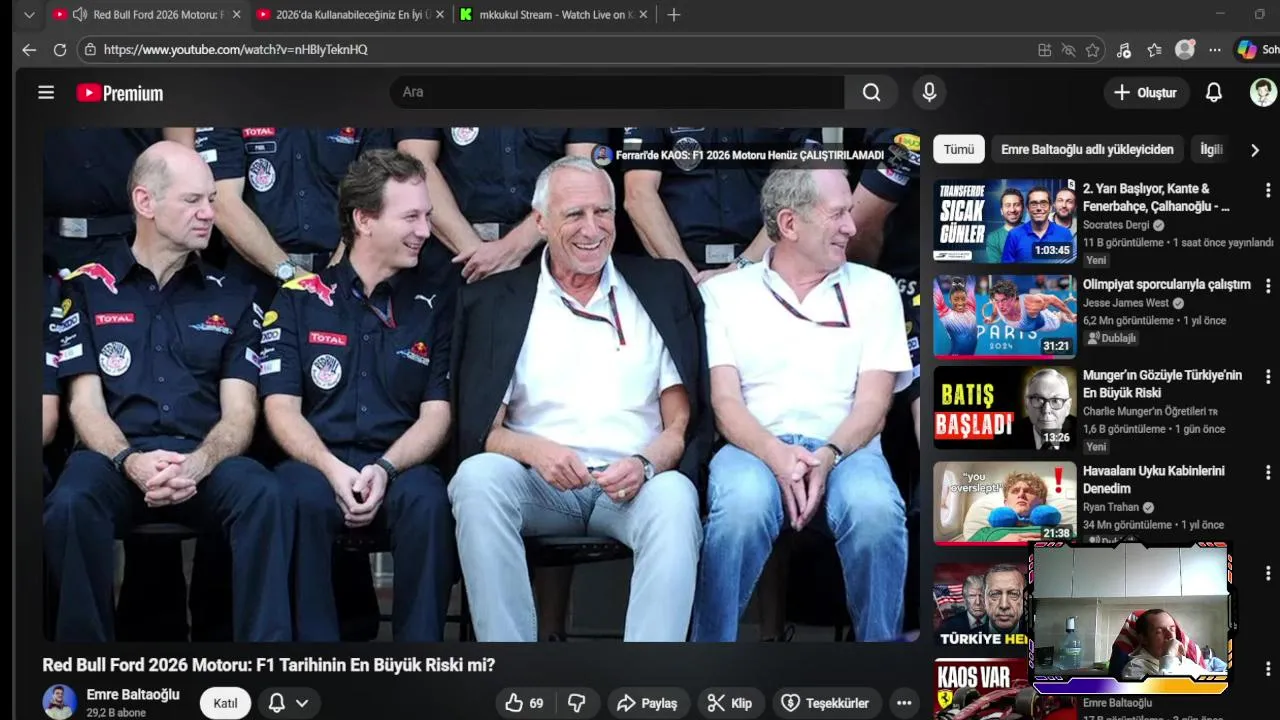Screen dimensions: 1280x720
Task: Open the browser profile icon
Action: pyautogui.click(x=1185, y=49)
